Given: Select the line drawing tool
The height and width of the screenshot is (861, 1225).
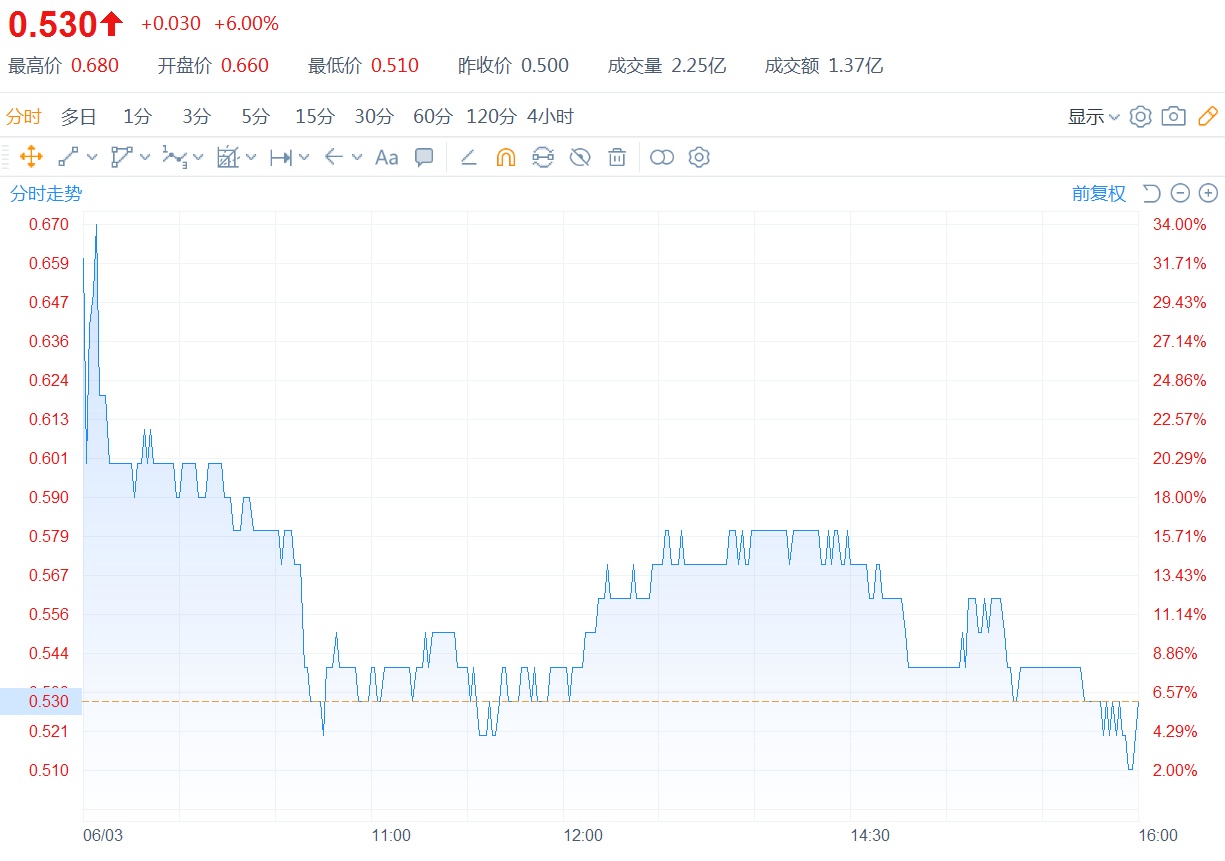Looking at the screenshot, I should coord(68,157).
